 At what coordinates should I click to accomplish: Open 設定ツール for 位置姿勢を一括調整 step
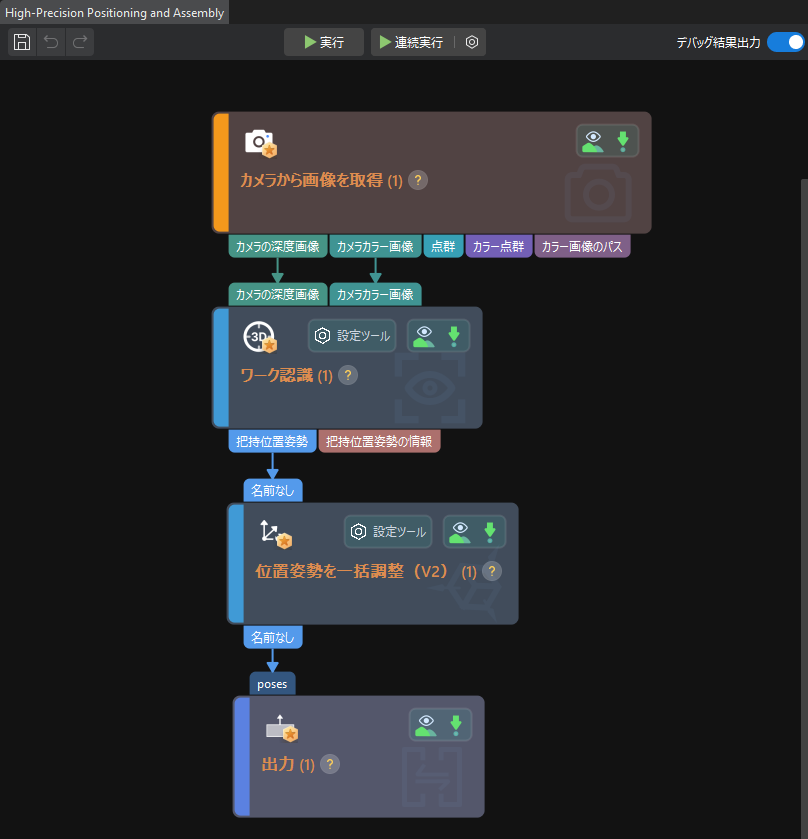coord(388,531)
